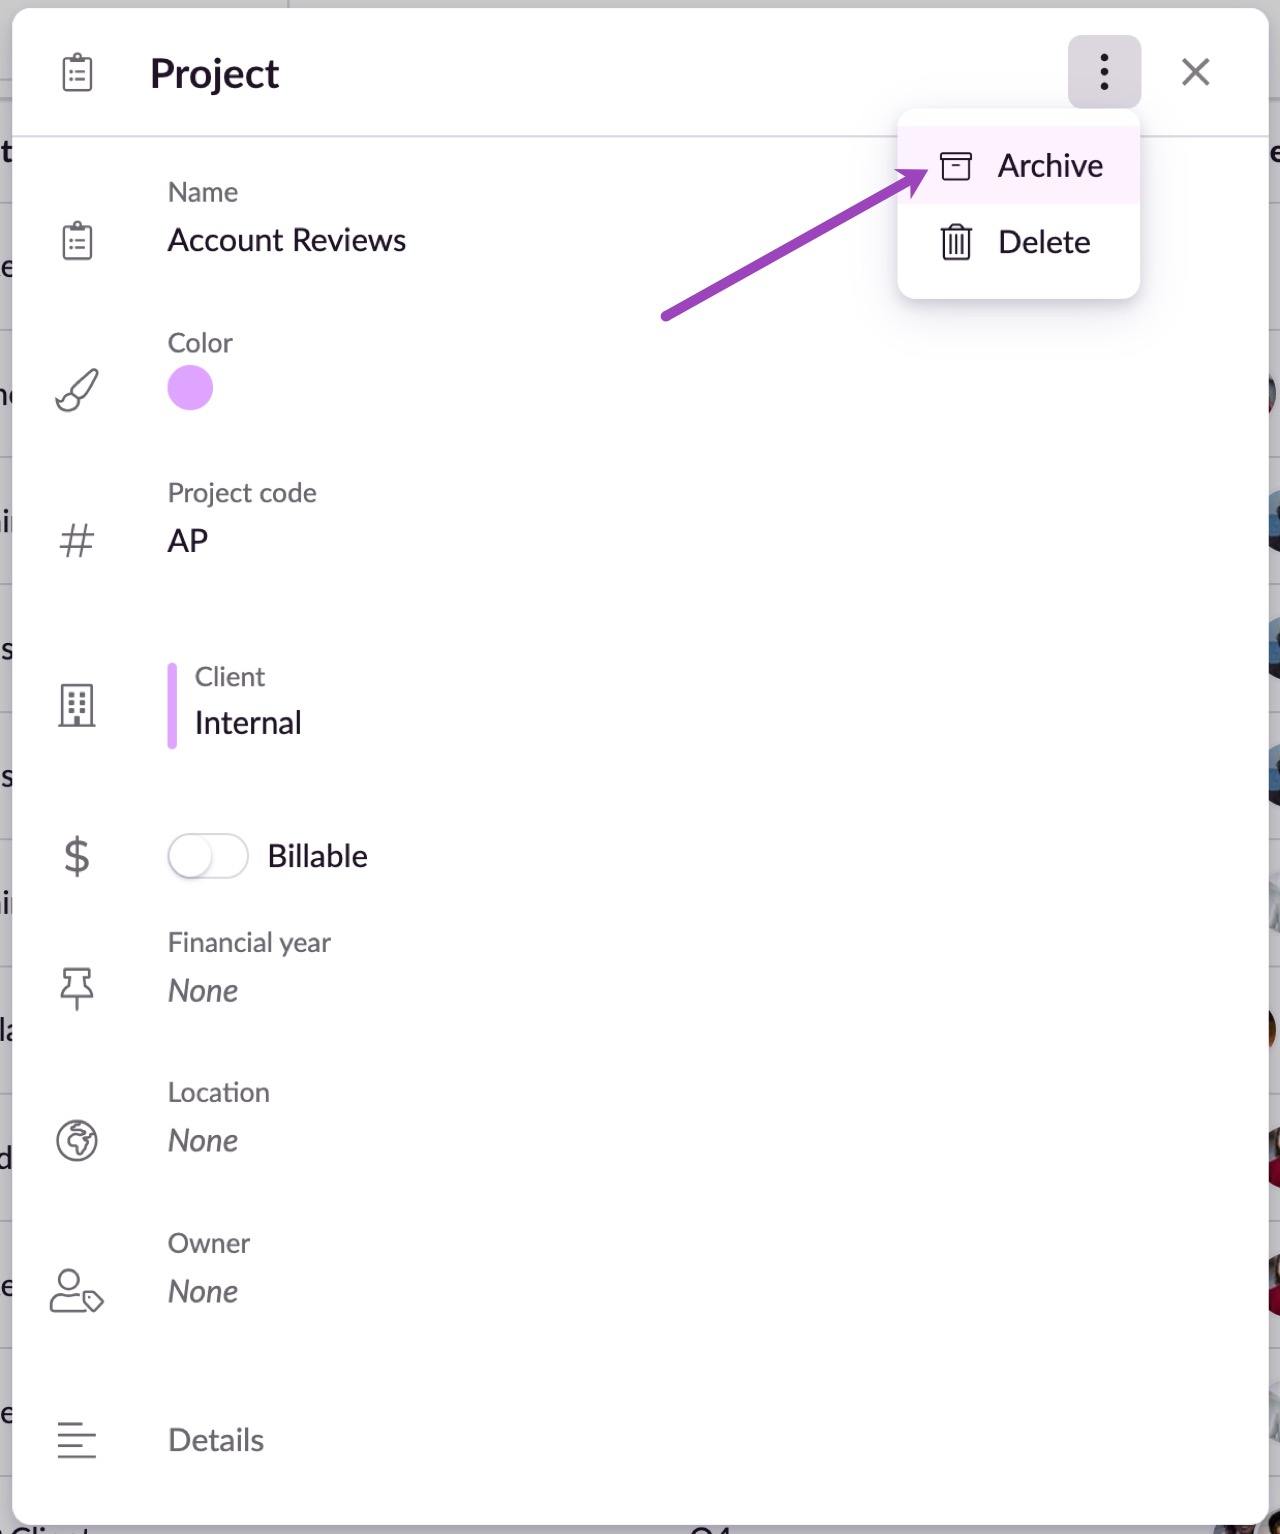The width and height of the screenshot is (1280, 1534).
Task: Click the hash Project code icon
Action: tap(77, 541)
